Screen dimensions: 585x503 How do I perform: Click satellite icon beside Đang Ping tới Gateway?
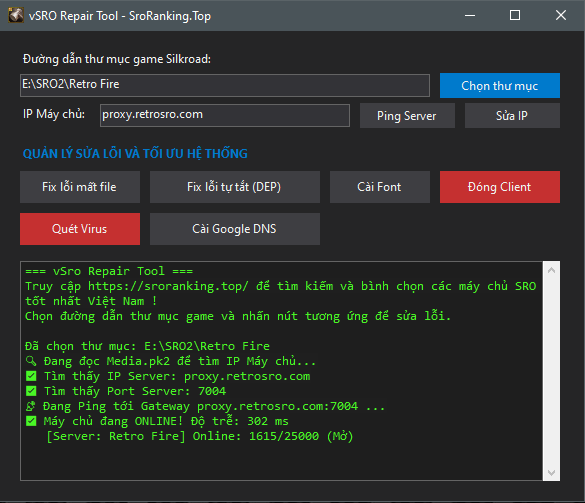(x=31, y=406)
